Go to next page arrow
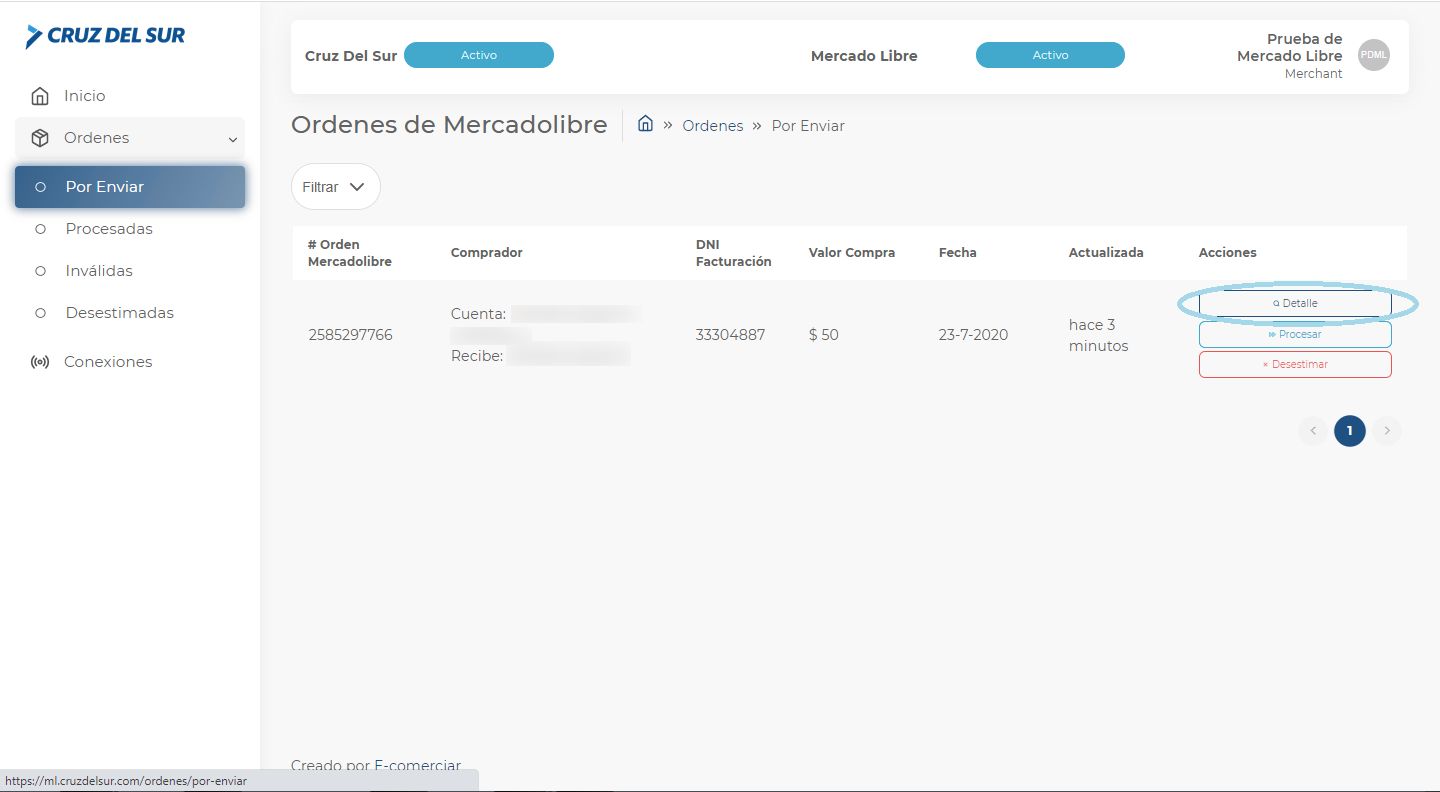Image resolution: width=1440 pixels, height=792 pixels. click(x=1386, y=431)
